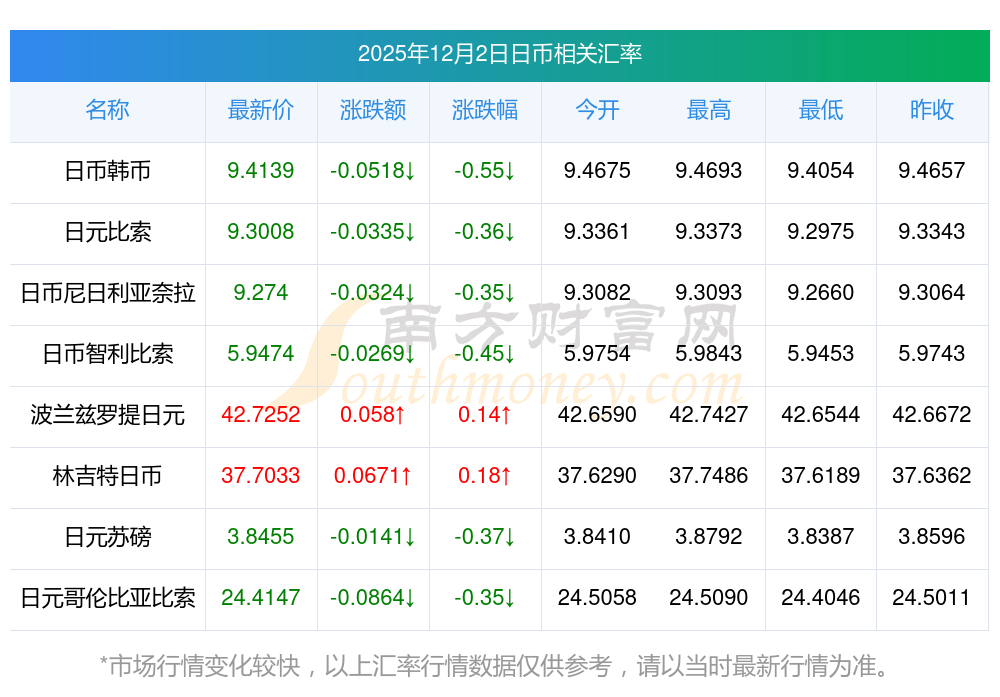Click high value 3.8792
Screen dimensions: 1000x697
(x=709, y=536)
